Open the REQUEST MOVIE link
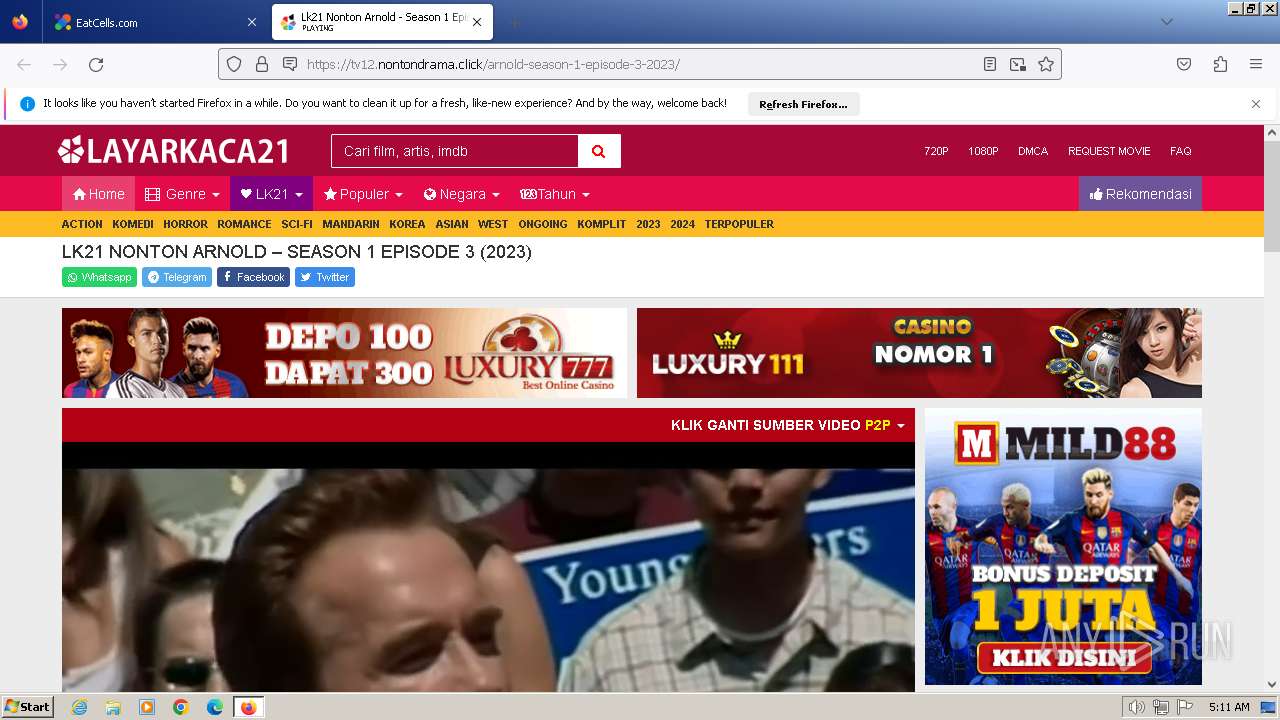 (1109, 151)
